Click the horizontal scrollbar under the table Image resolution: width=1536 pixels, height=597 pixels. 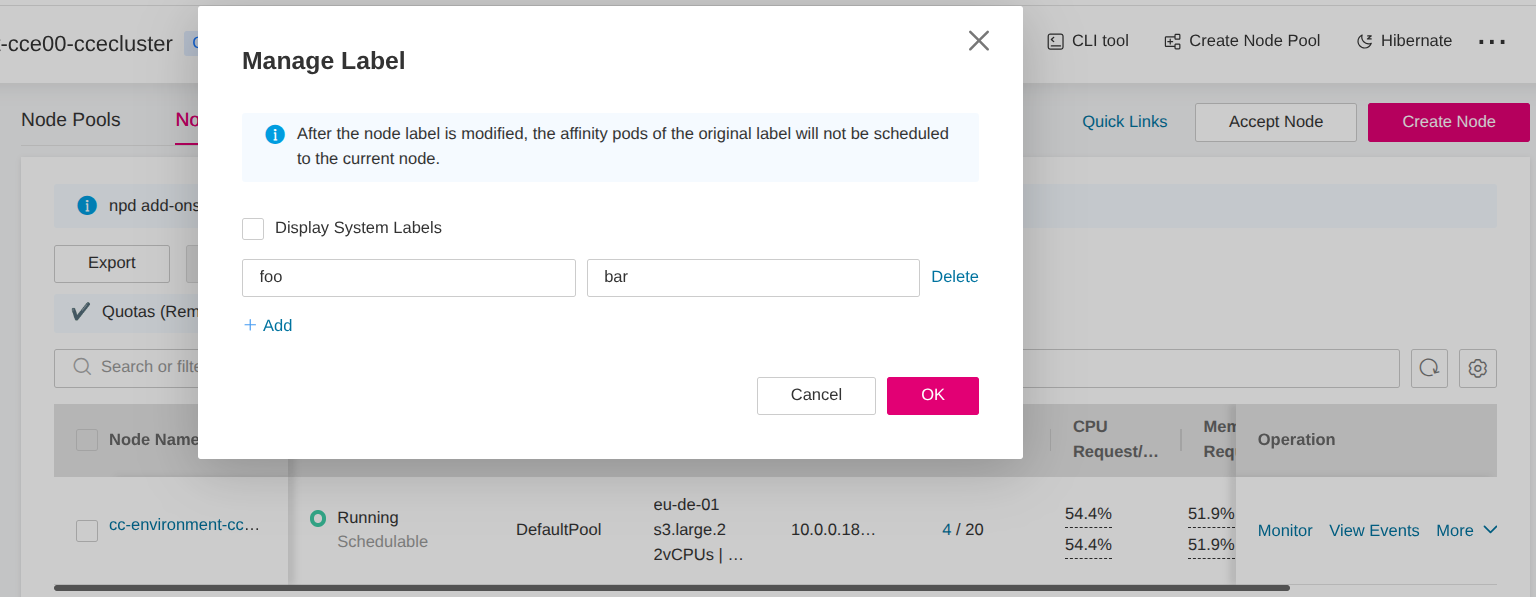pyautogui.click(x=671, y=588)
